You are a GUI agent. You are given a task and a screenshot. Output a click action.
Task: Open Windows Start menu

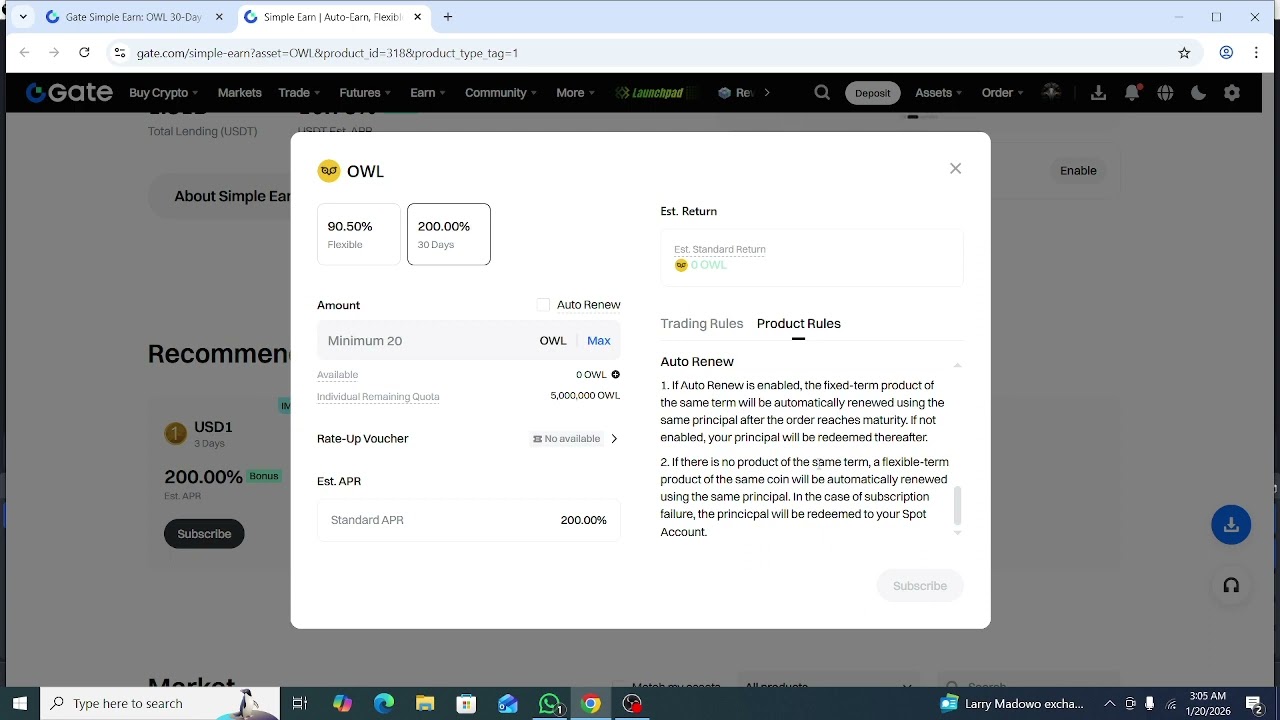click(20, 704)
